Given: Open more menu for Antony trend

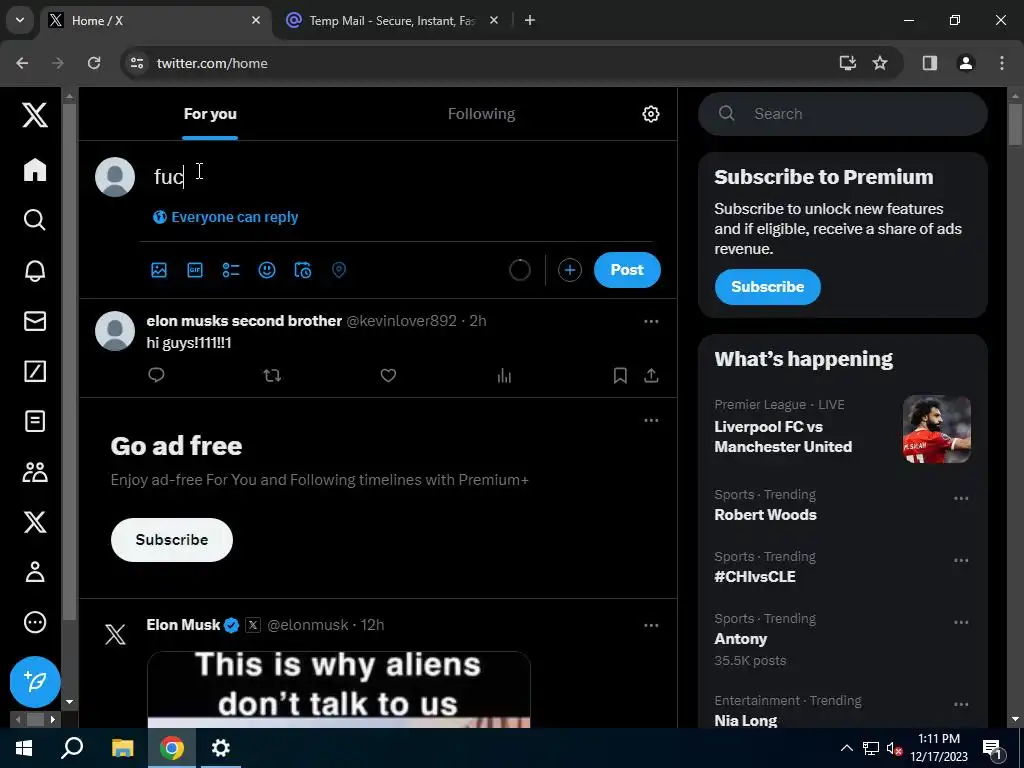Looking at the screenshot, I should 961,622.
